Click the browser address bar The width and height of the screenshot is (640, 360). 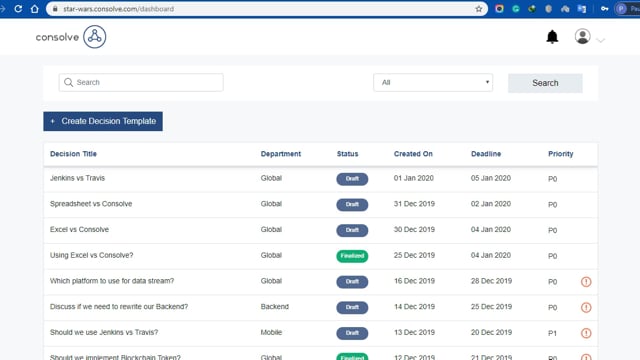[x=265, y=9]
